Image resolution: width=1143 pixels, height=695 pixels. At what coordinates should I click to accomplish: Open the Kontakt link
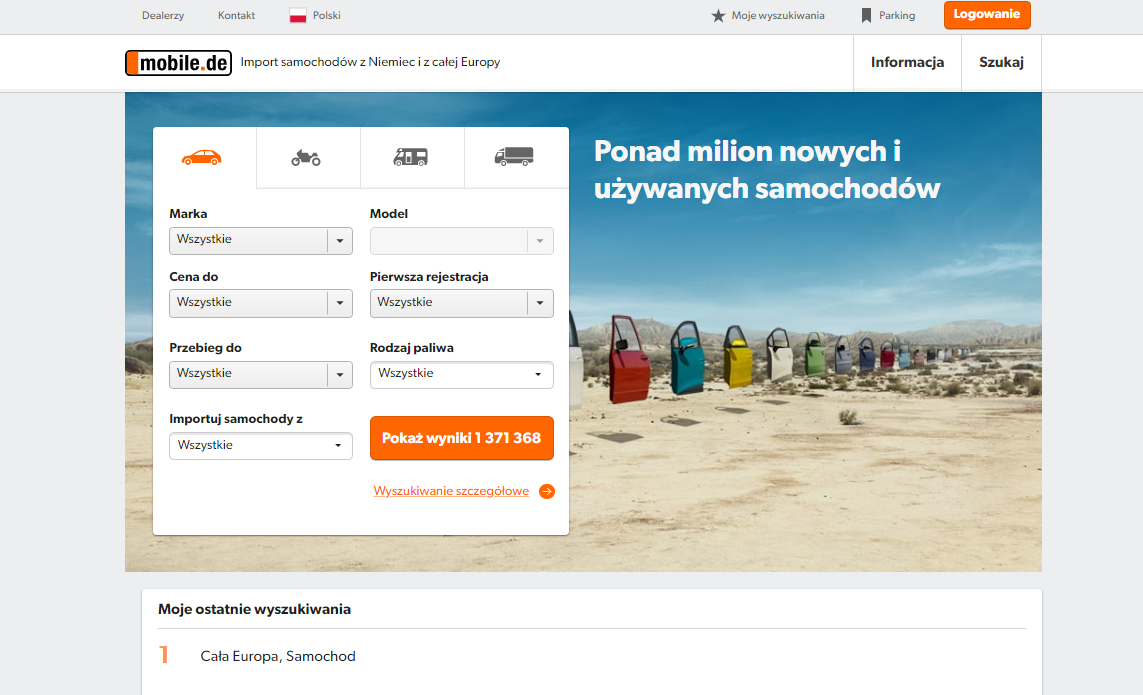pos(236,15)
